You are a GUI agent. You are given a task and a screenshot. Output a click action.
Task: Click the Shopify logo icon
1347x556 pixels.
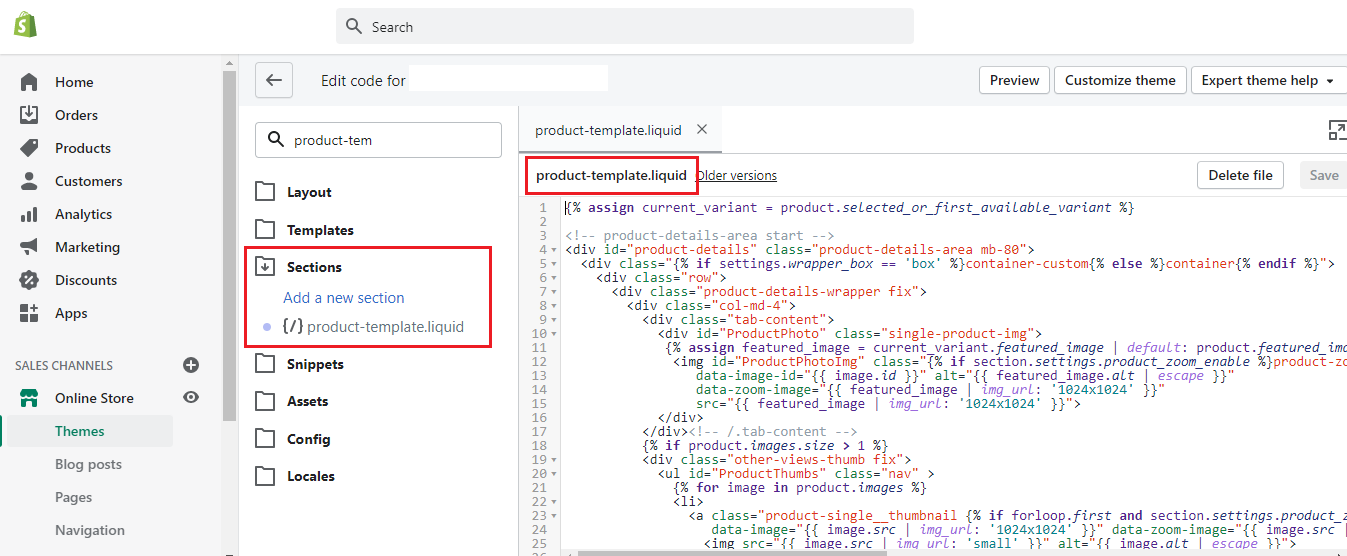(x=26, y=26)
